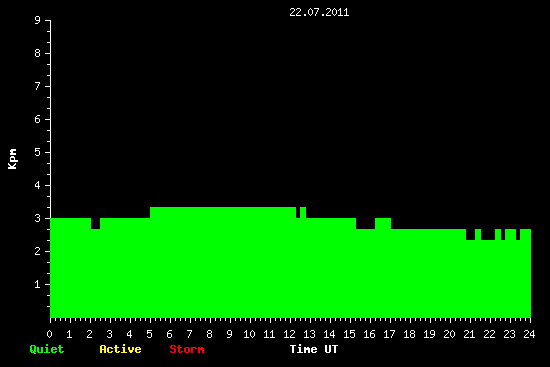The height and width of the screenshot is (367, 550).
Task: Select hour 0 on time axis
Action: (49, 334)
